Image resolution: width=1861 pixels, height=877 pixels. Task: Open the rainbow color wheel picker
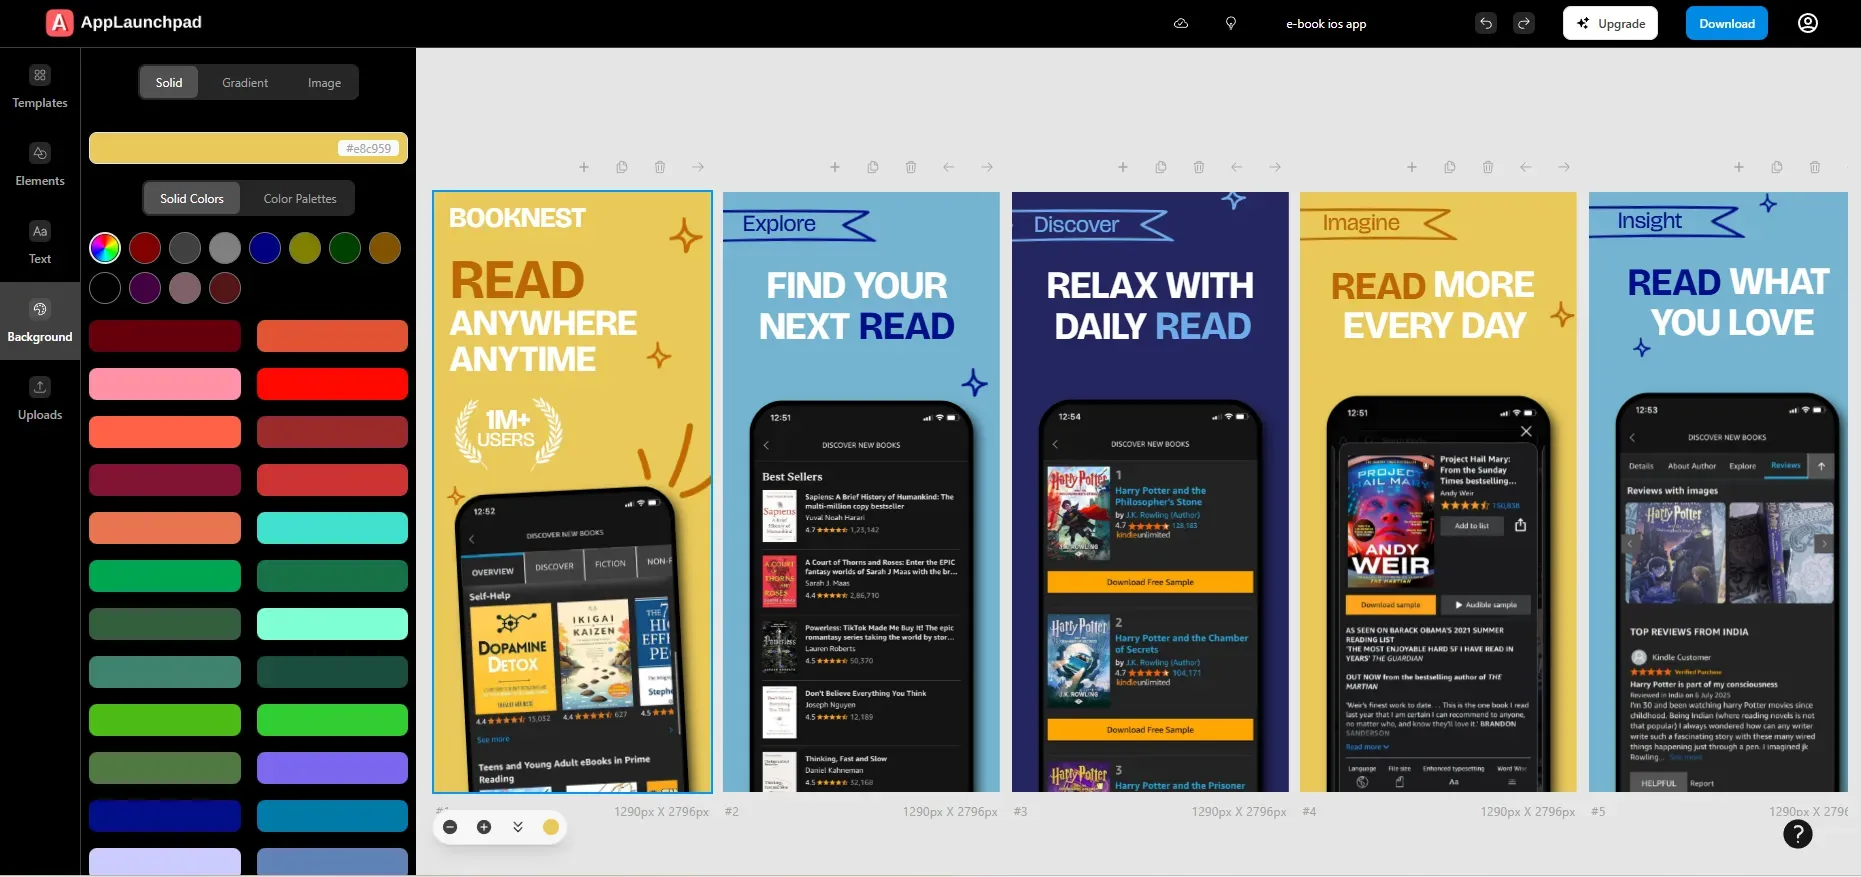105,248
